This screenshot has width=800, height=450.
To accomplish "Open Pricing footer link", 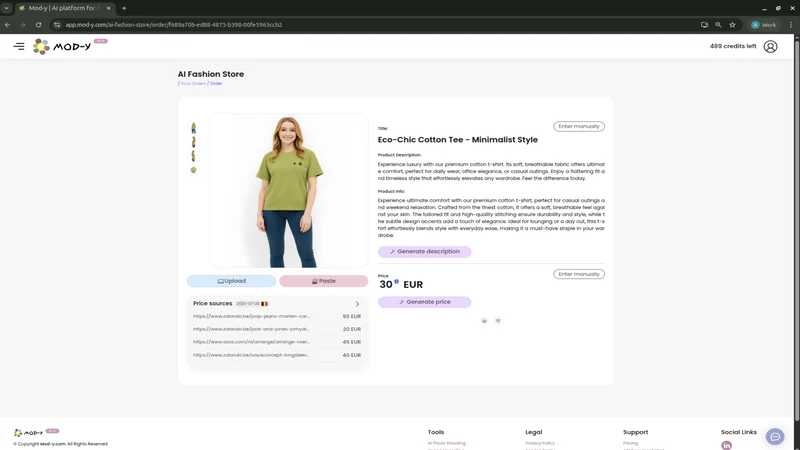I will pos(630,443).
